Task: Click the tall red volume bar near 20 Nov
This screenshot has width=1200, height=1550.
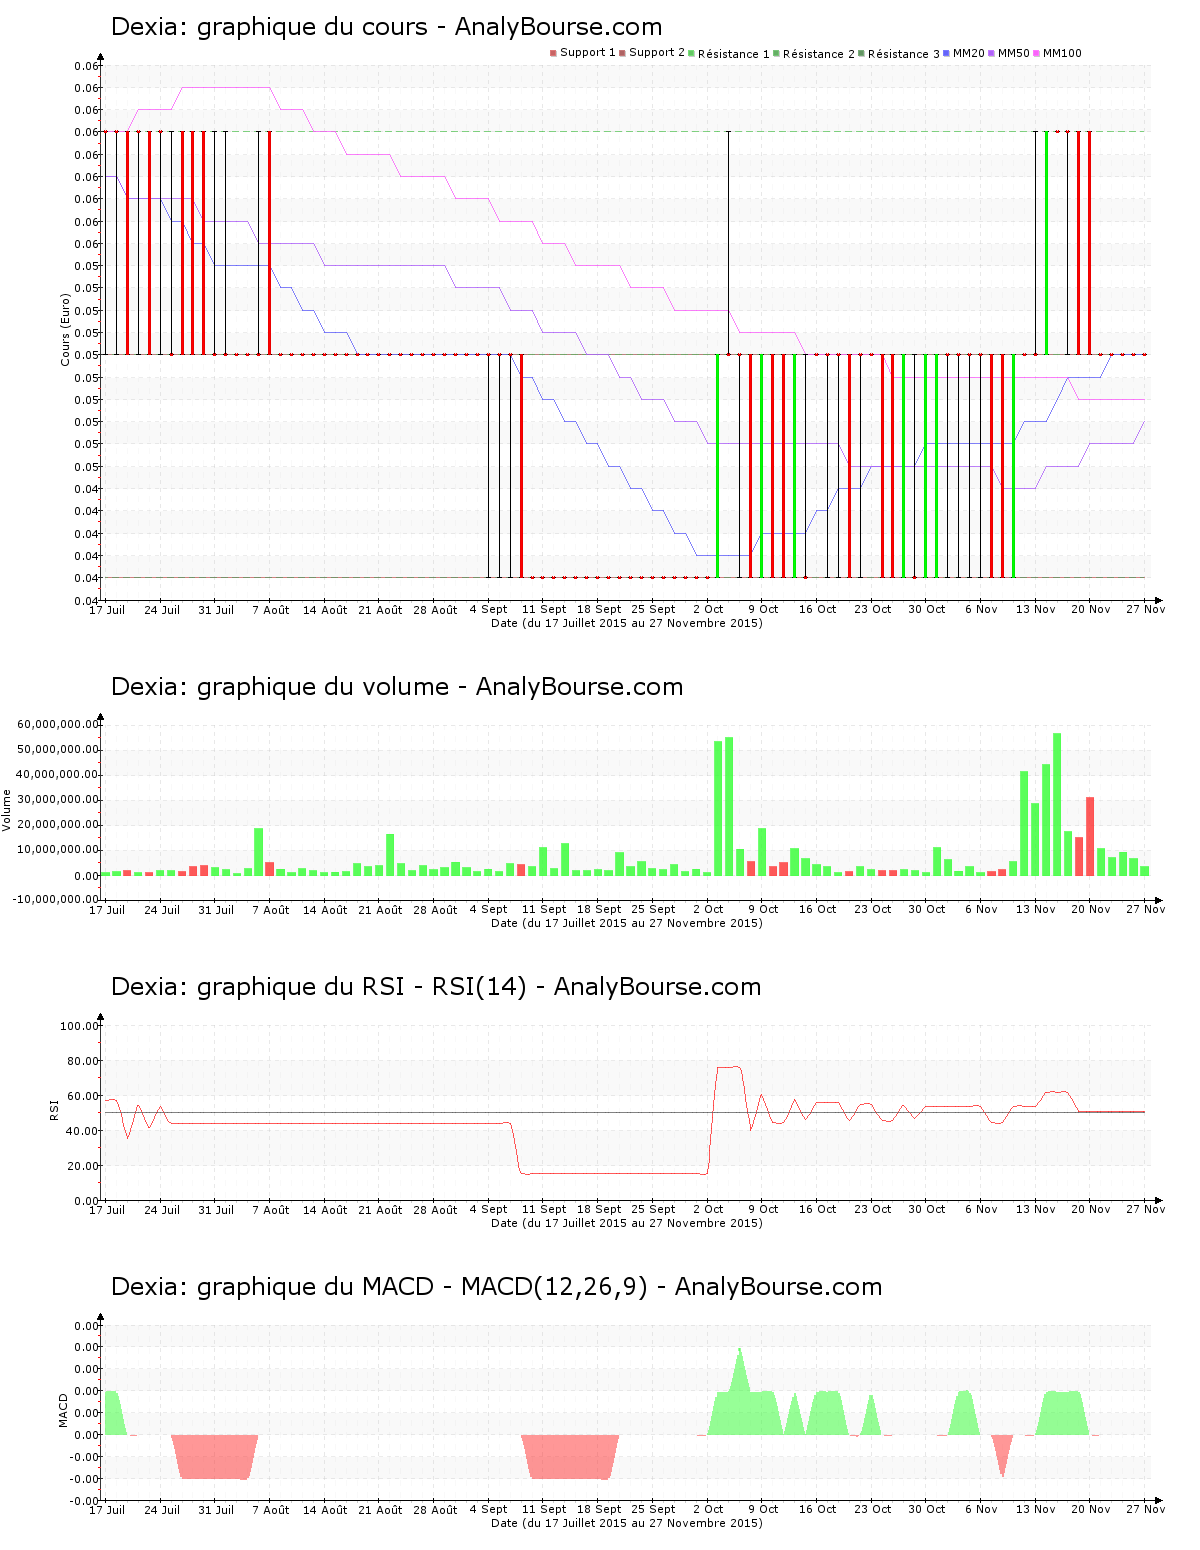Action: tap(1090, 837)
